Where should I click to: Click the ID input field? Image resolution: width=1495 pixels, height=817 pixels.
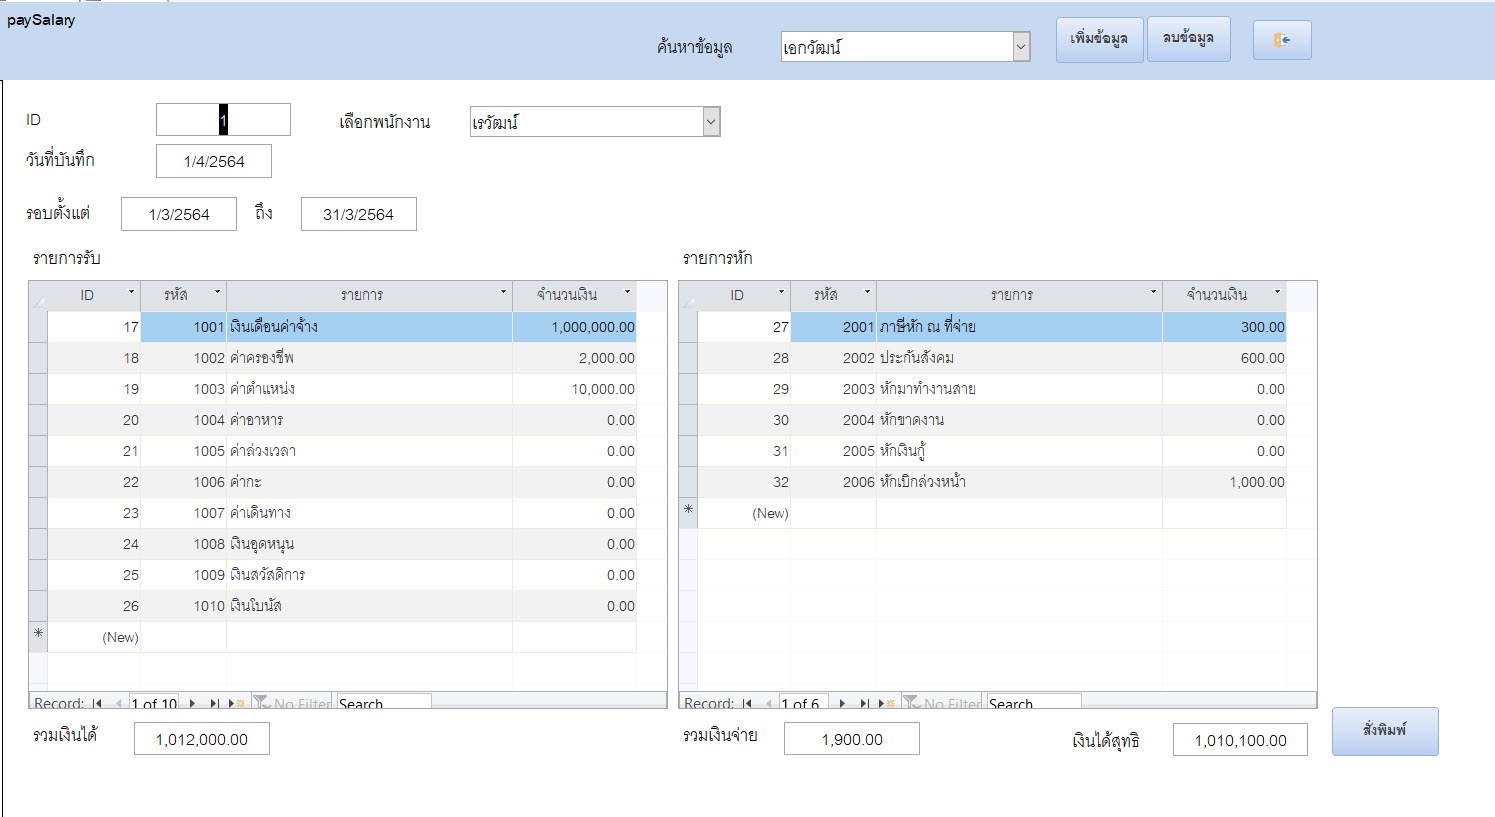click(x=223, y=120)
